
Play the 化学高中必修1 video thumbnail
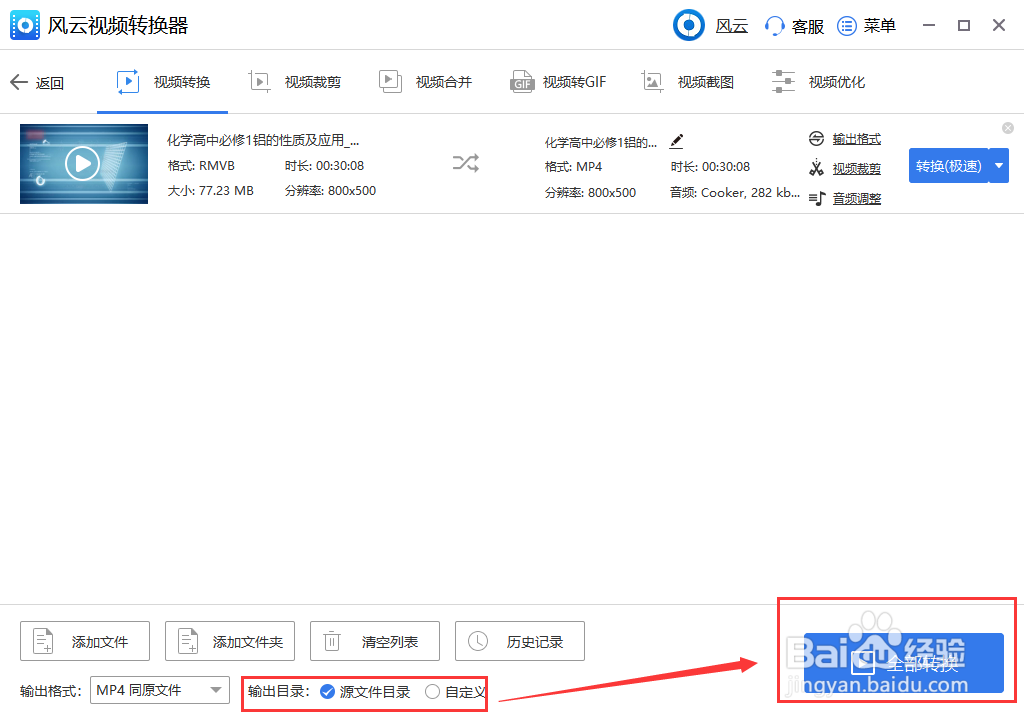83,163
